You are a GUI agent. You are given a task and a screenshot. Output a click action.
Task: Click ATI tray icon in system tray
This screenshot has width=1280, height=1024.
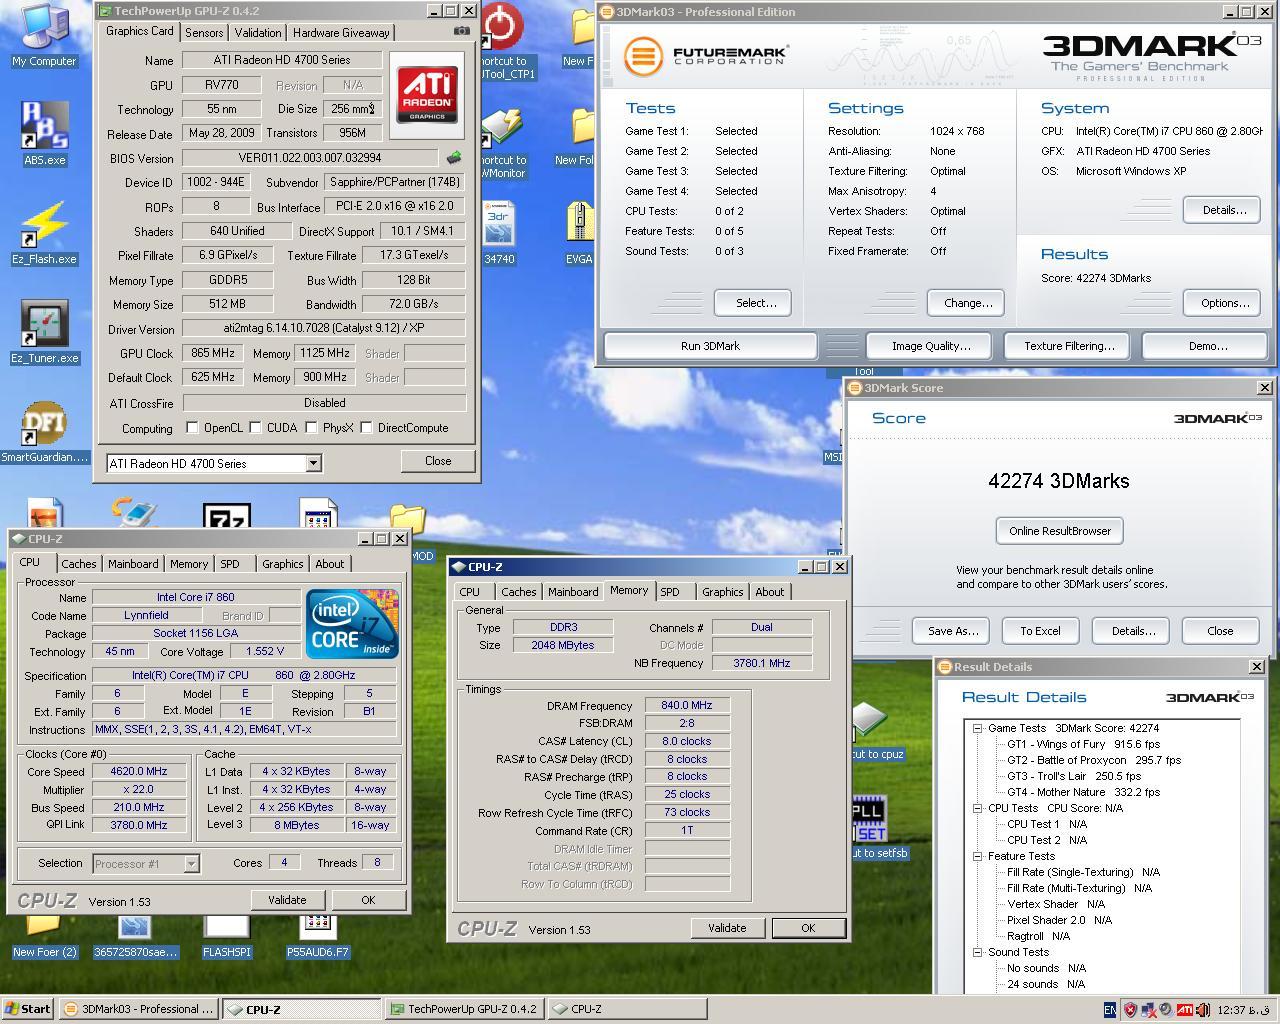1184,1009
